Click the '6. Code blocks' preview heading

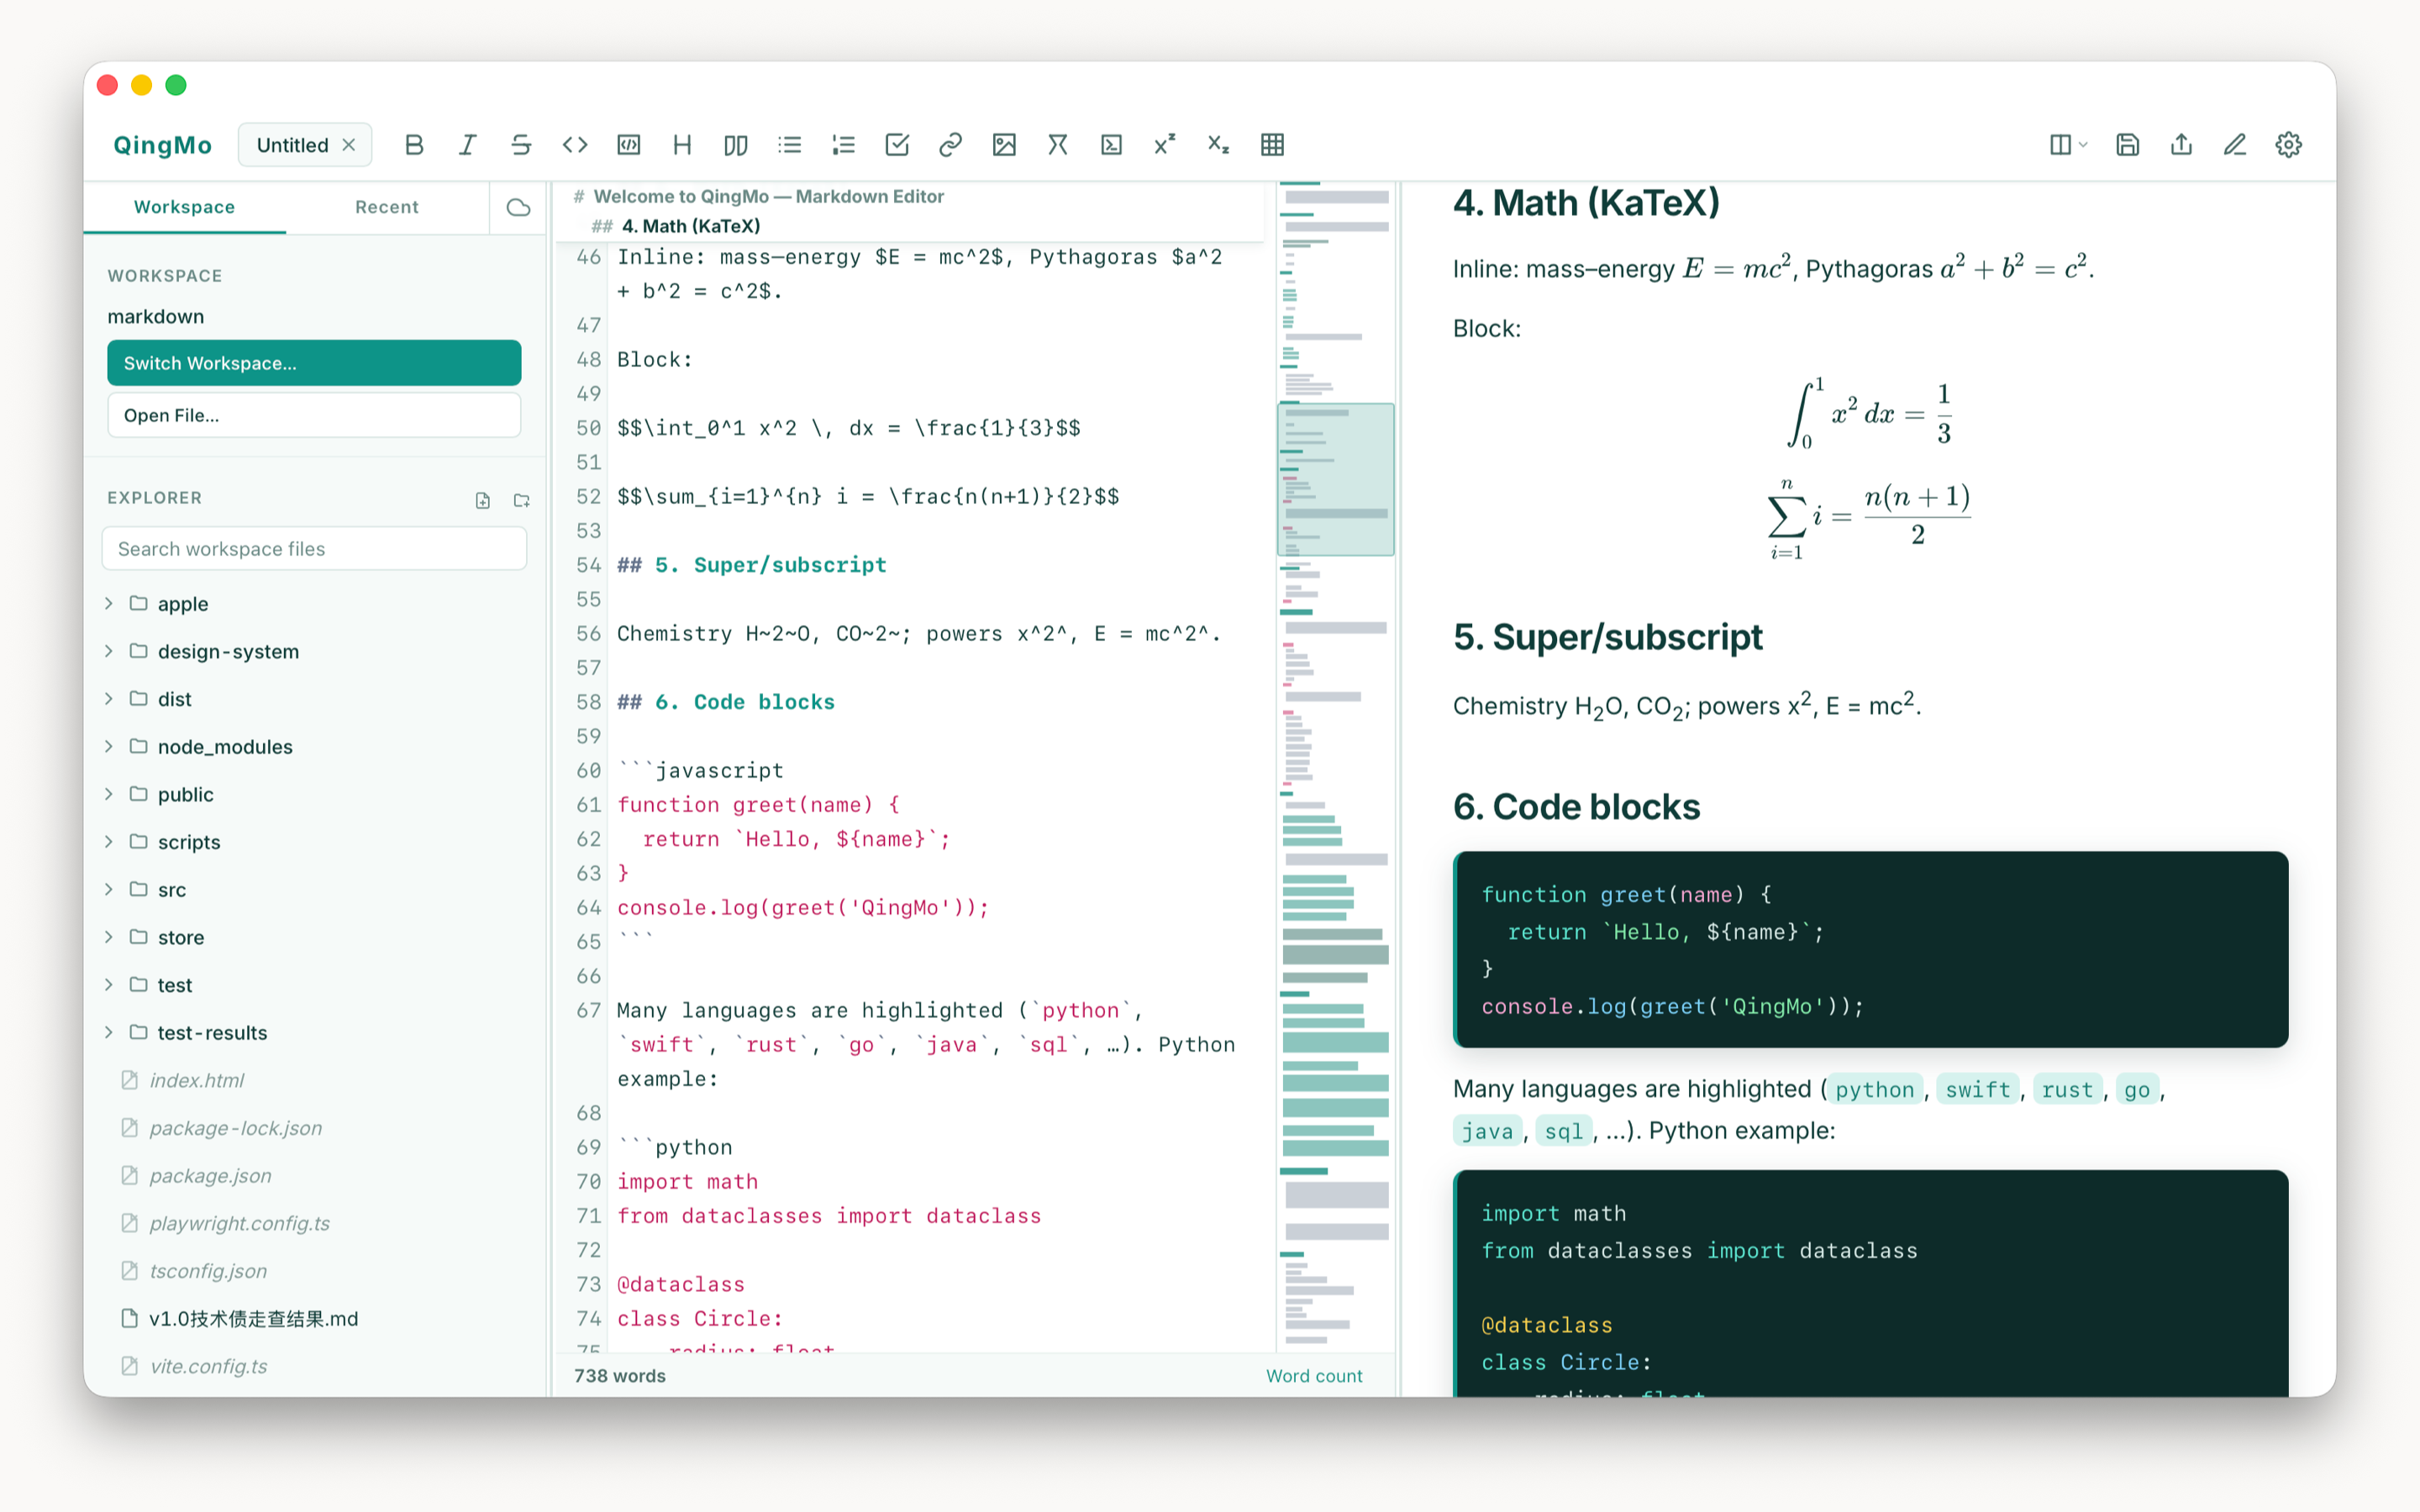(x=1577, y=807)
